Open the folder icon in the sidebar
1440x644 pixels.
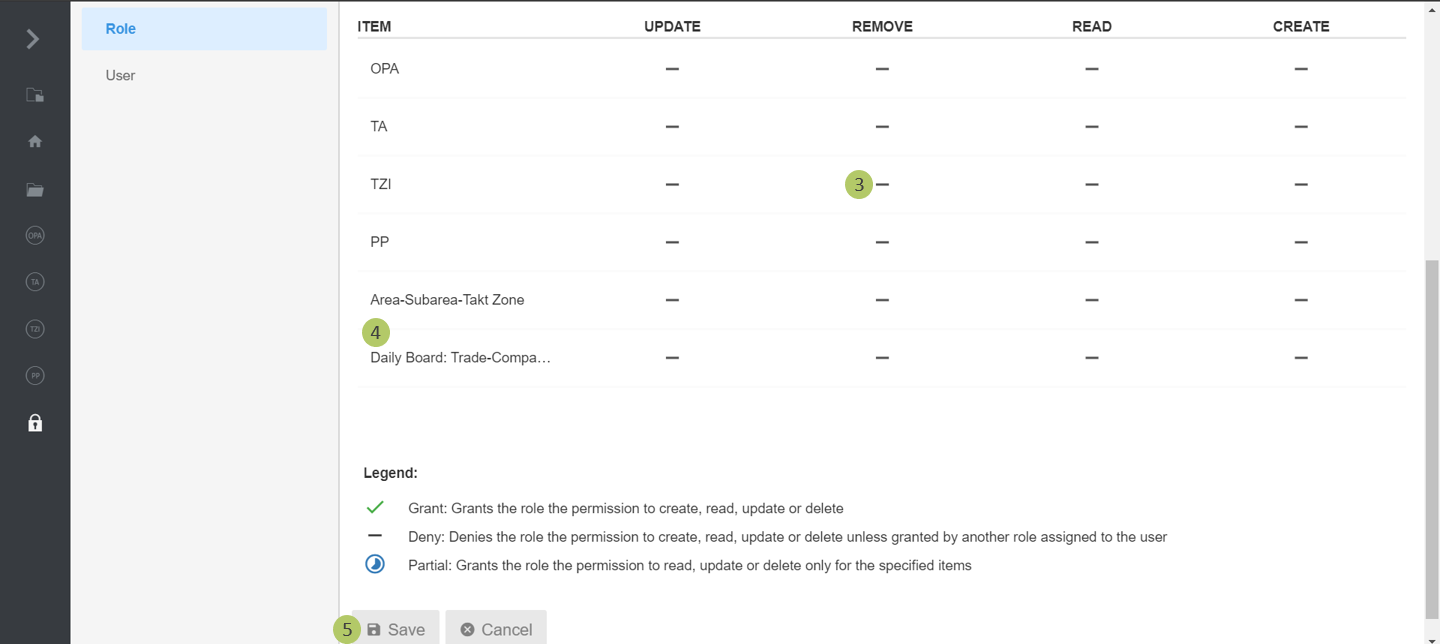click(x=34, y=190)
